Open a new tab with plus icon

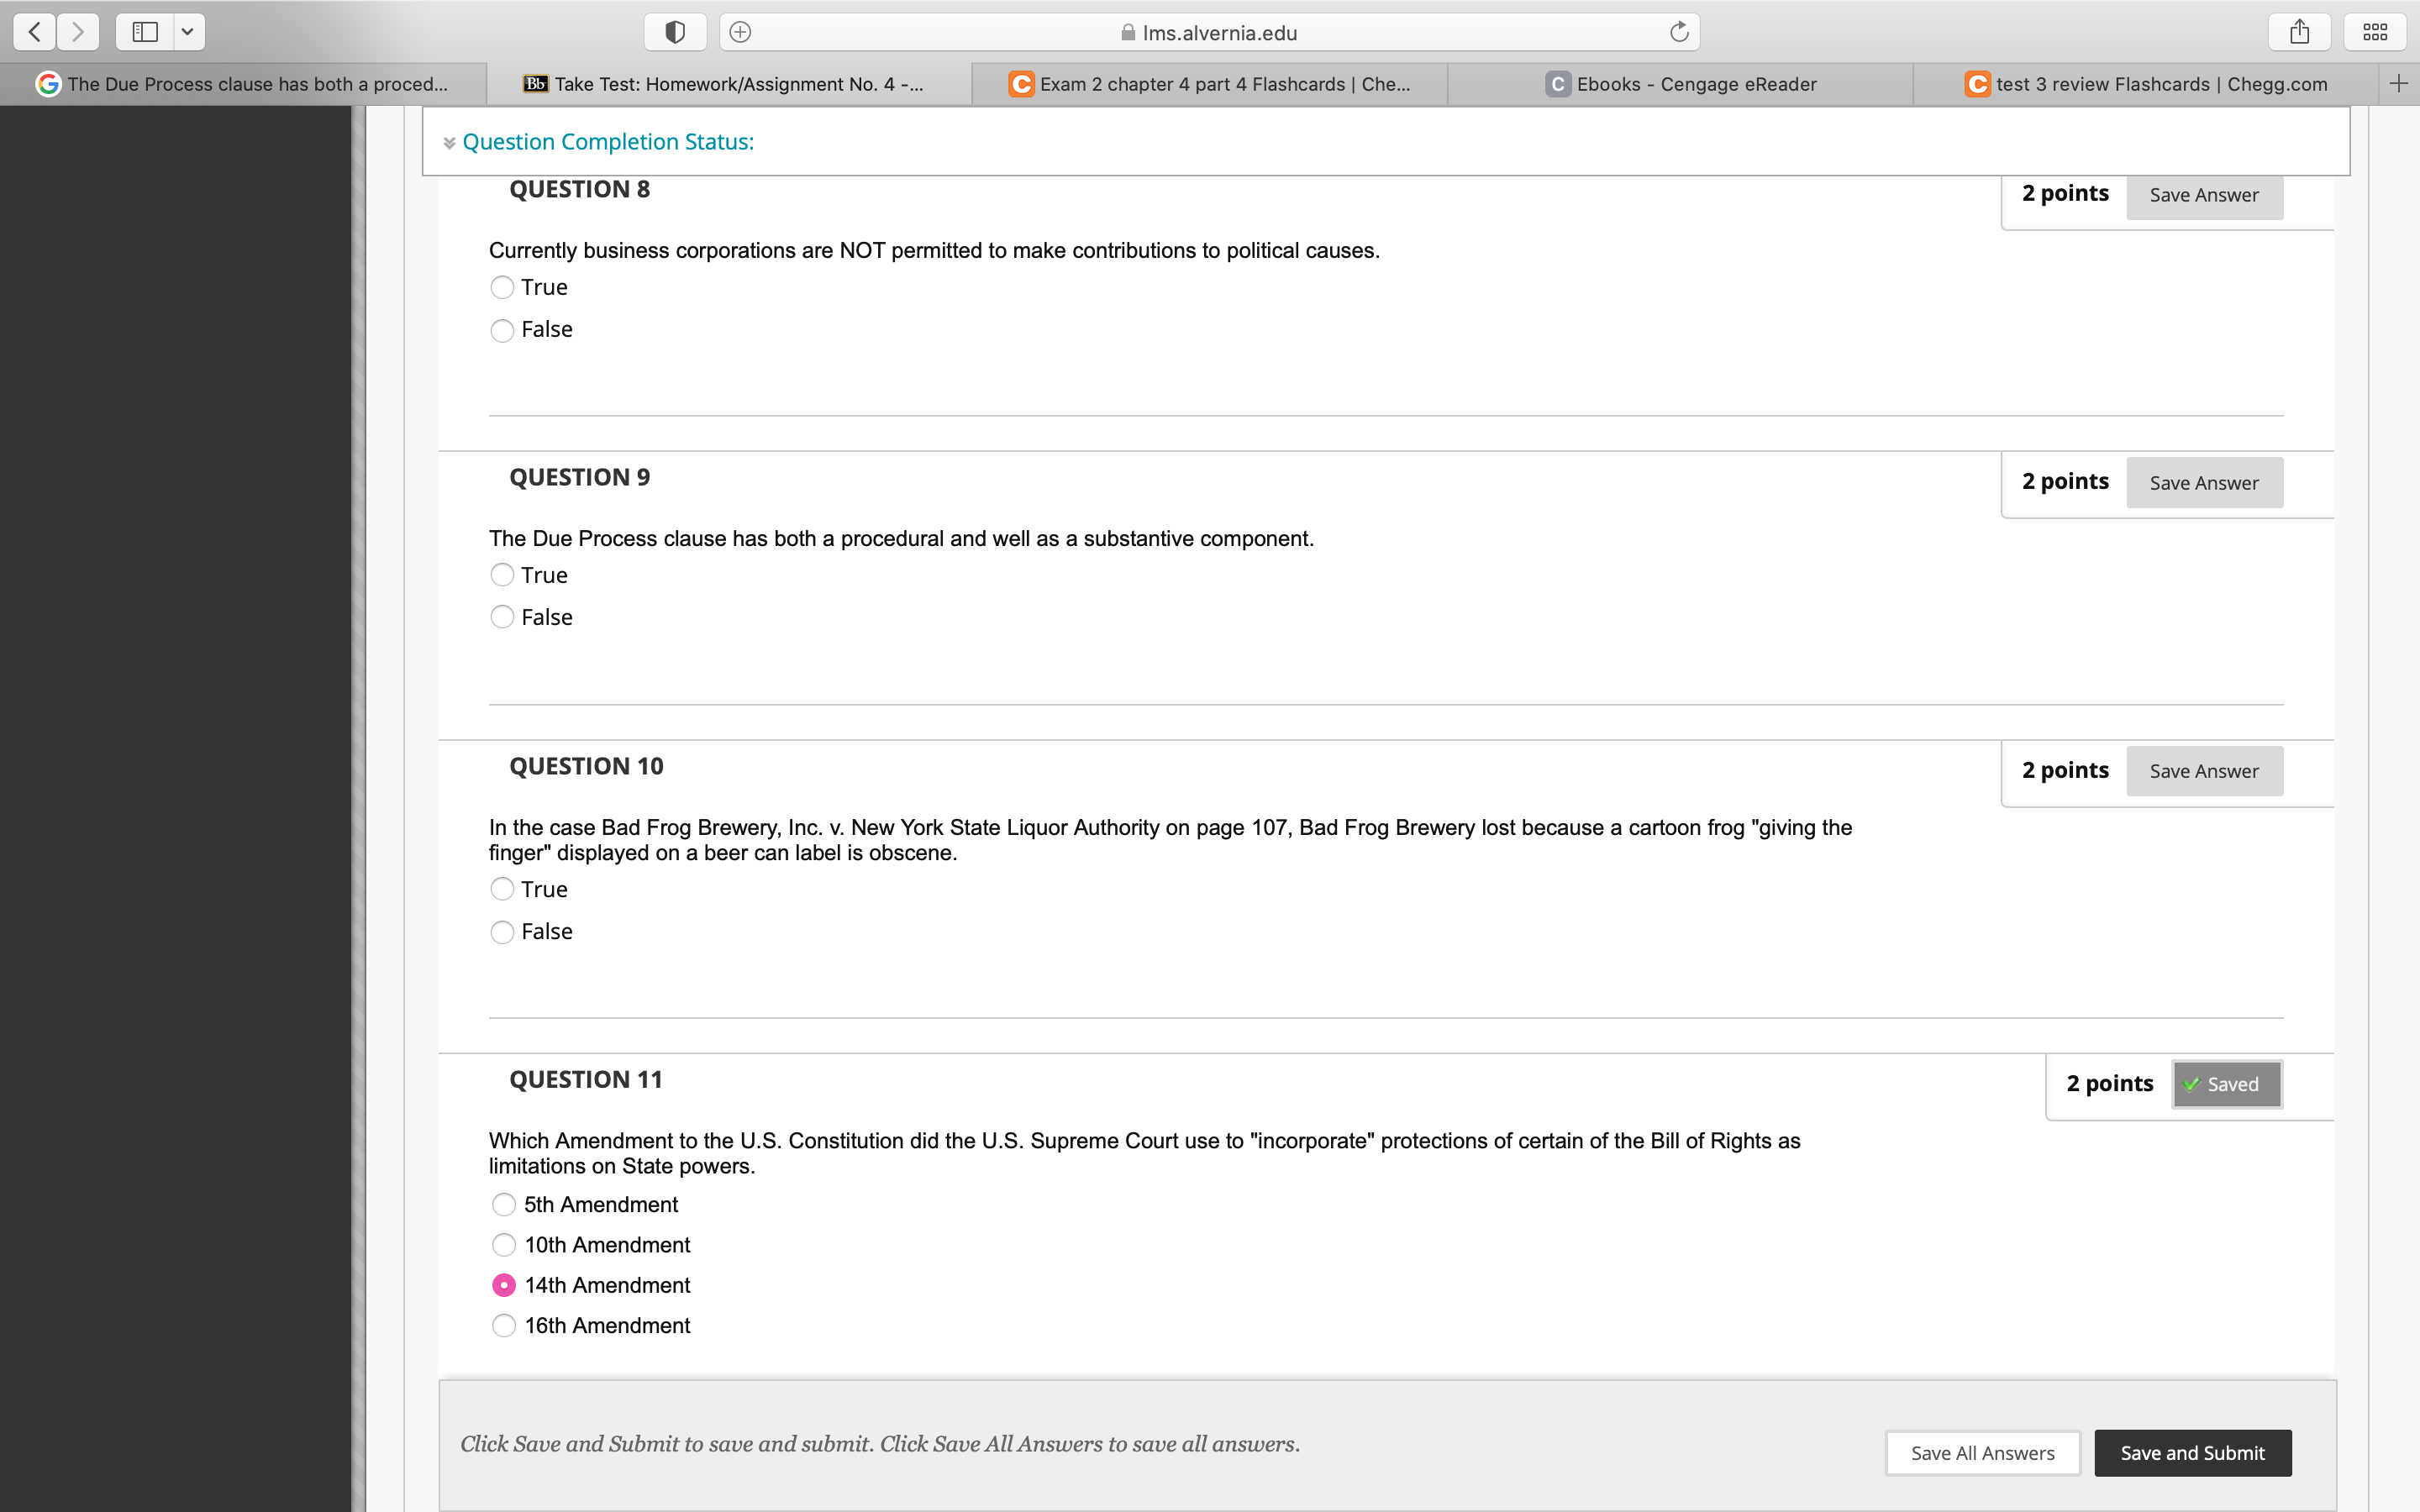pyautogui.click(x=2398, y=84)
